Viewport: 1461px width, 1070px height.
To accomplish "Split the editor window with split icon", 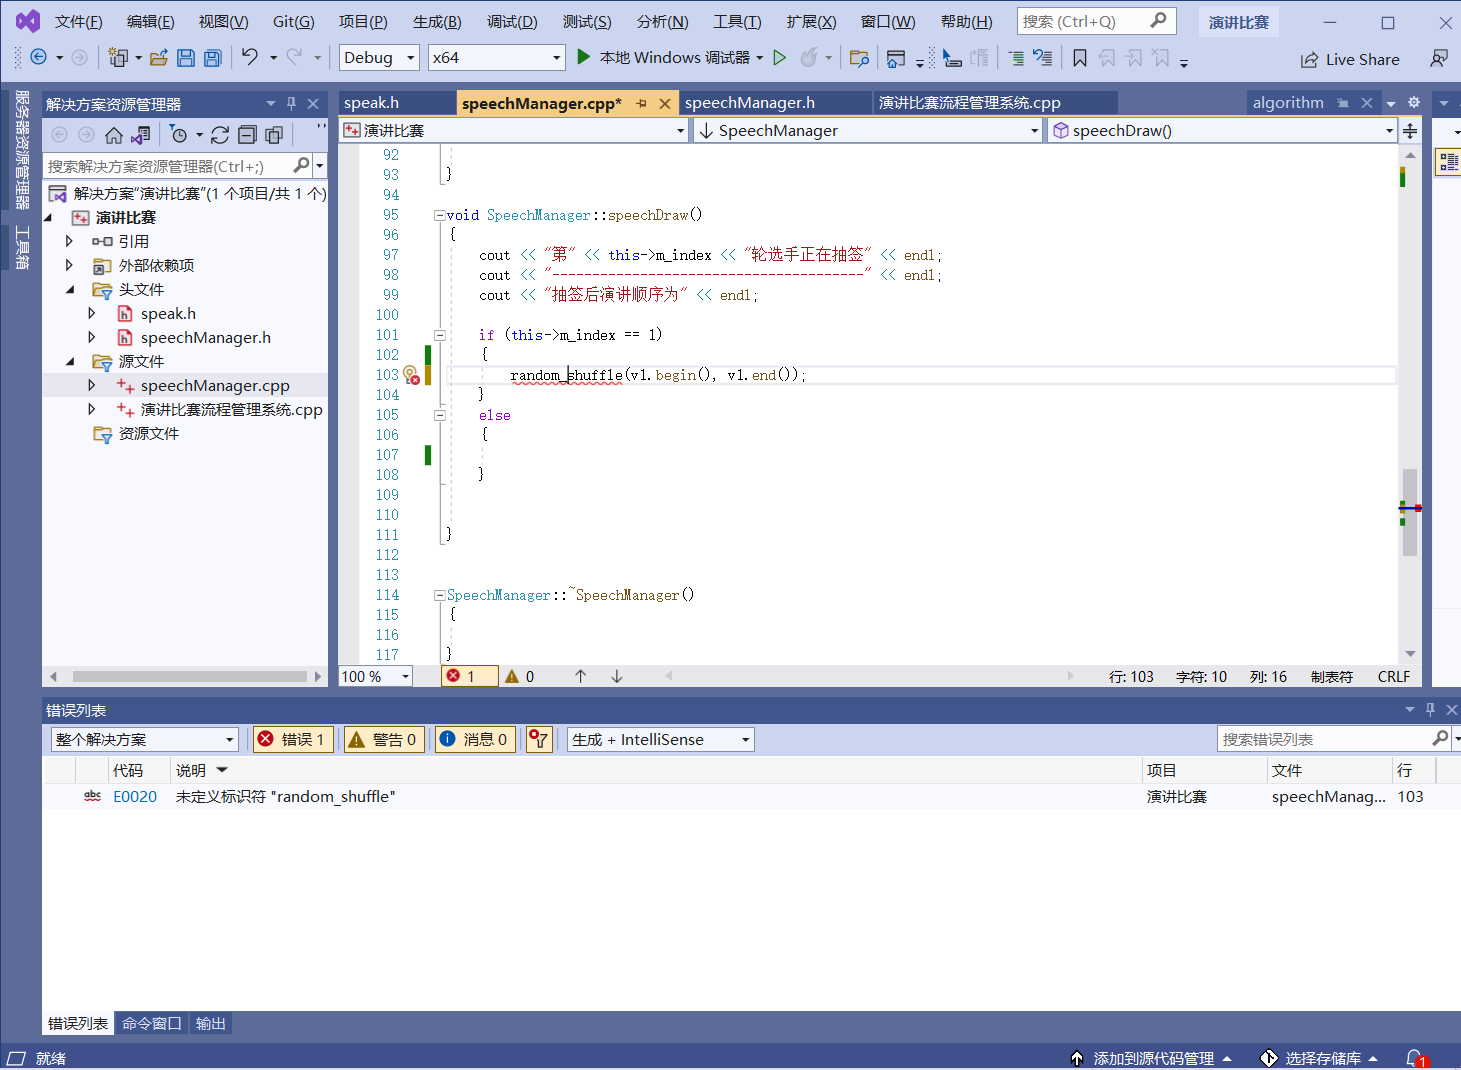I will pyautogui.click(x=1410, y=131).
